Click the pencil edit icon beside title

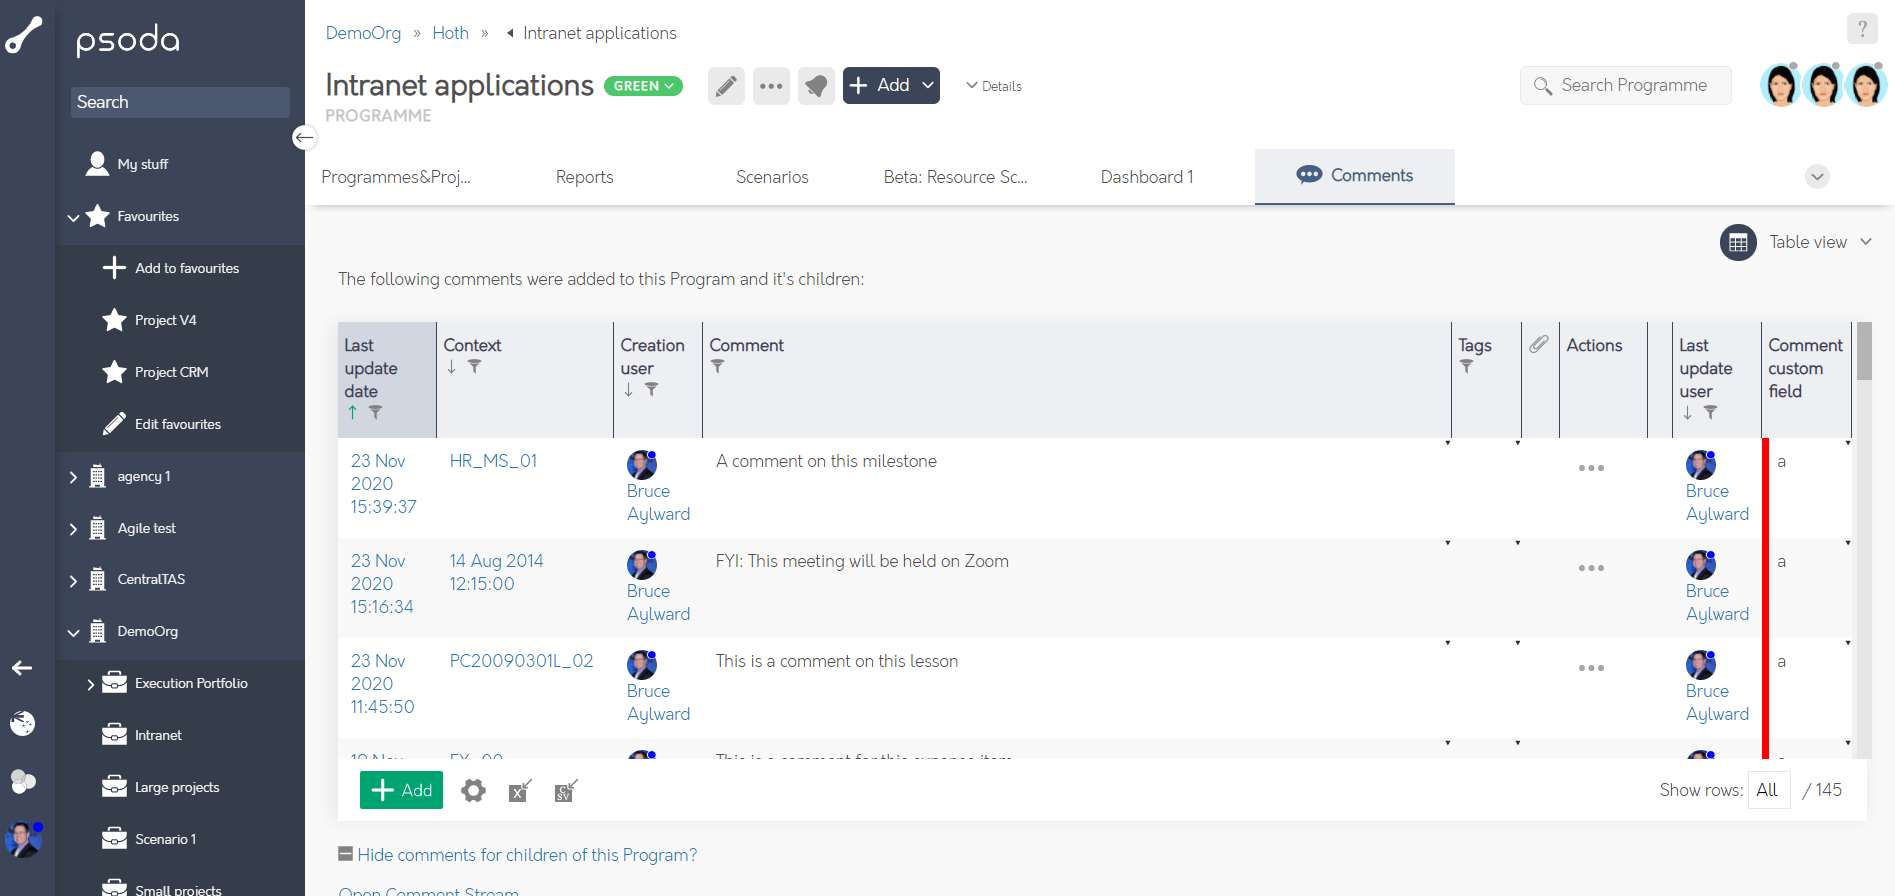pos(726,86)
